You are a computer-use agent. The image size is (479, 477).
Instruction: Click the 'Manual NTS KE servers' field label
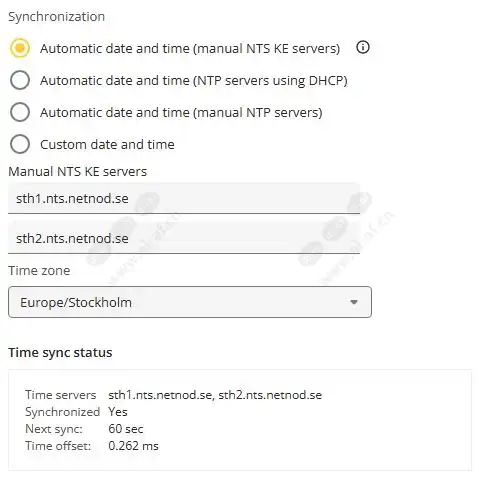pos(77,171)
